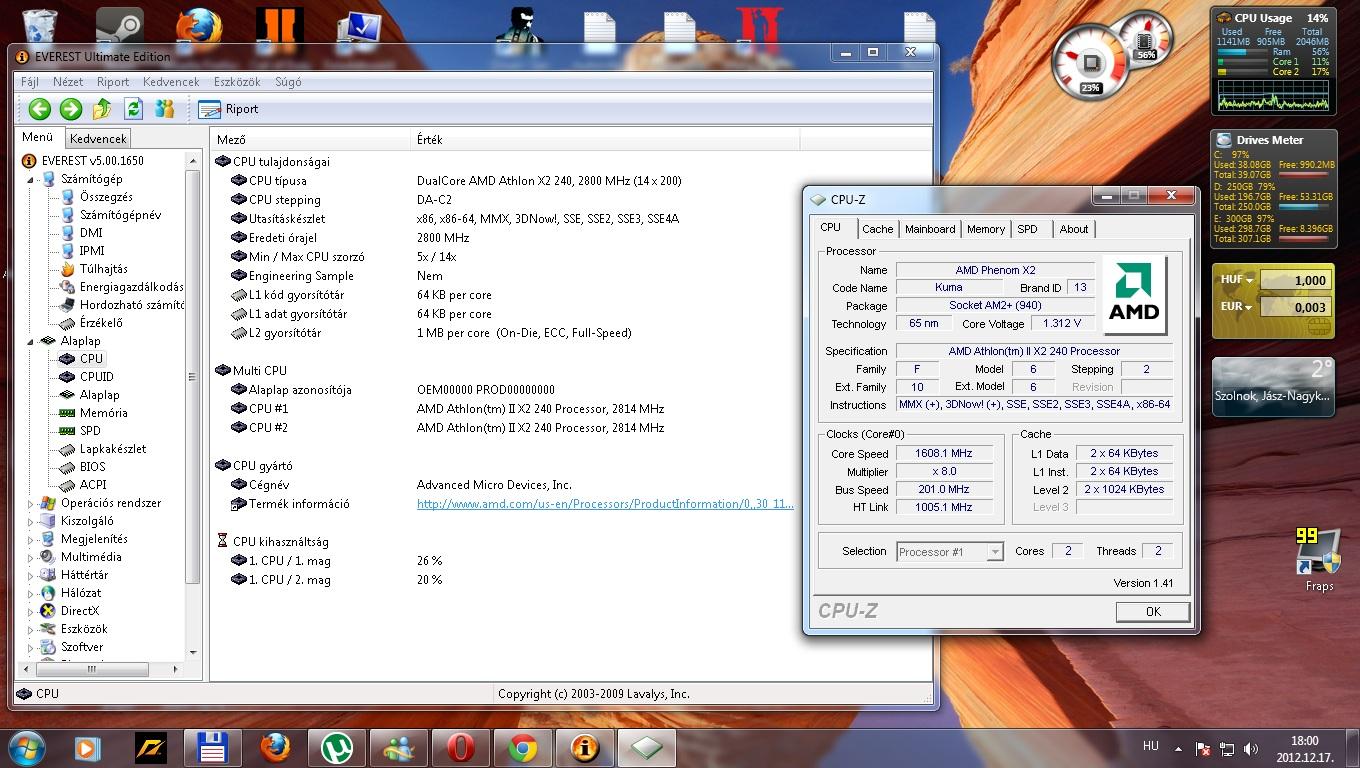This screenshot has height=768, width=1360.
Task: Click the green Back arrow in EVEREST toolbar
Action: 39,109
